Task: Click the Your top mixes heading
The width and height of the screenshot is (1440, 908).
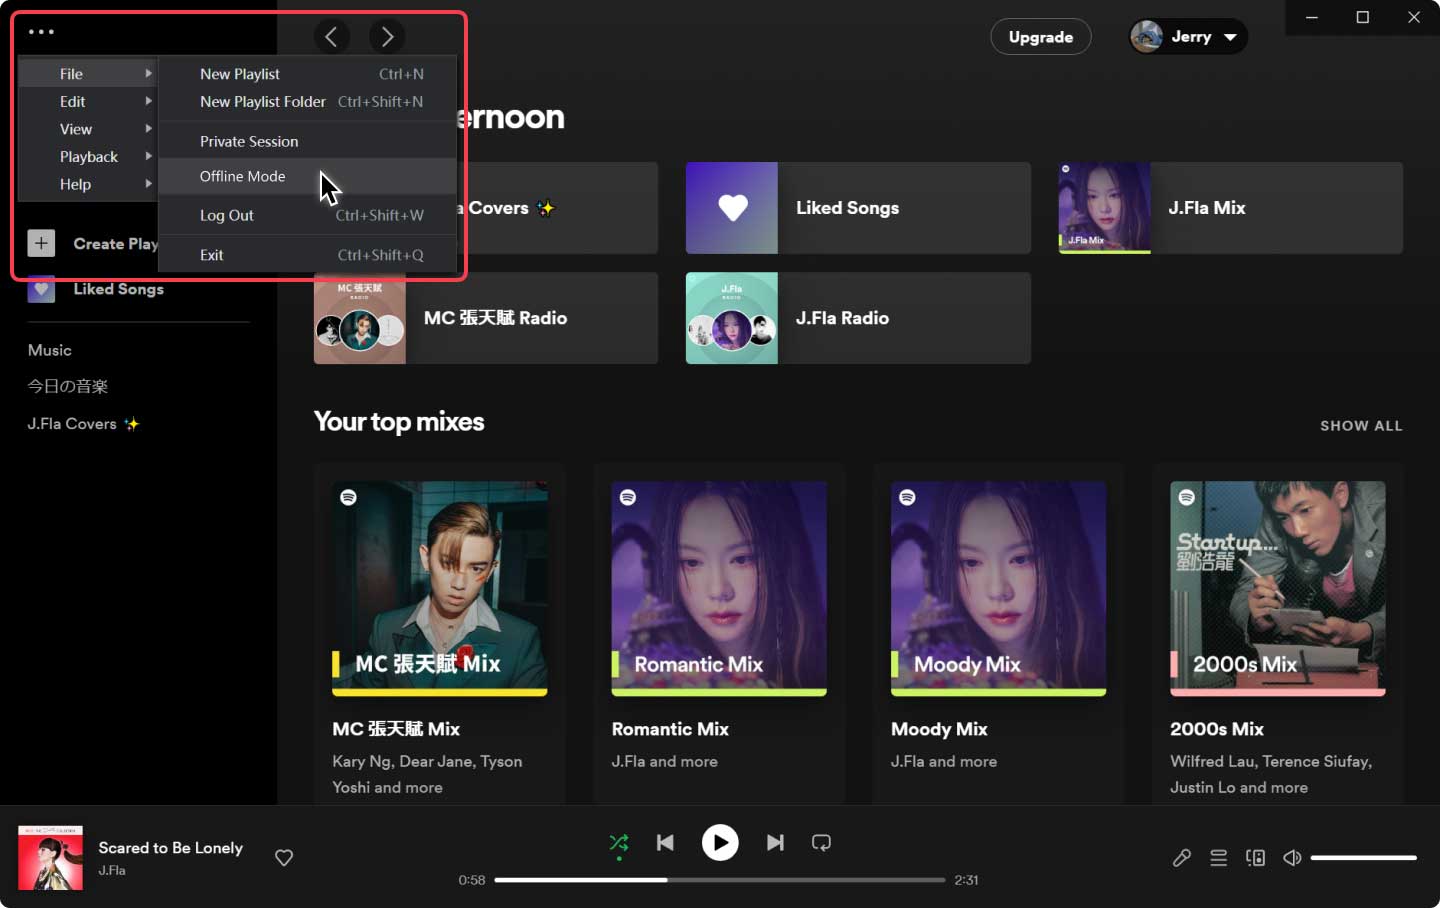Action: pos(399,422)
